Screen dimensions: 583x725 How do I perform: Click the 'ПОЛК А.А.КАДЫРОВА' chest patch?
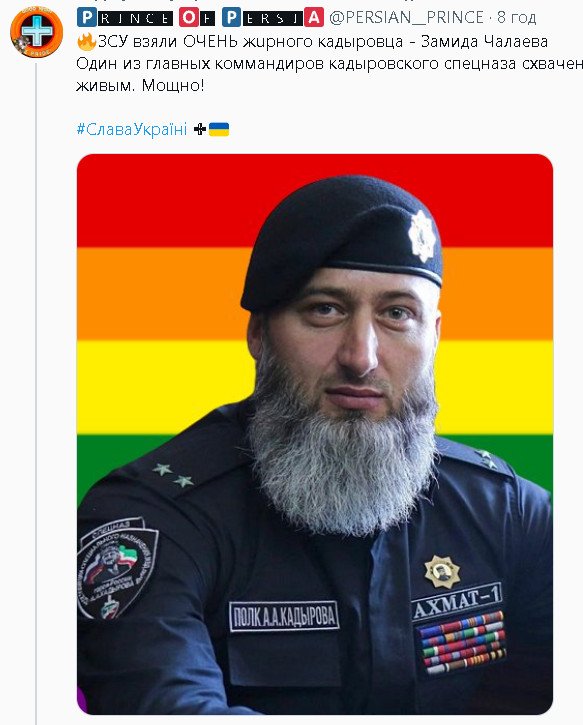coord(284,616)
